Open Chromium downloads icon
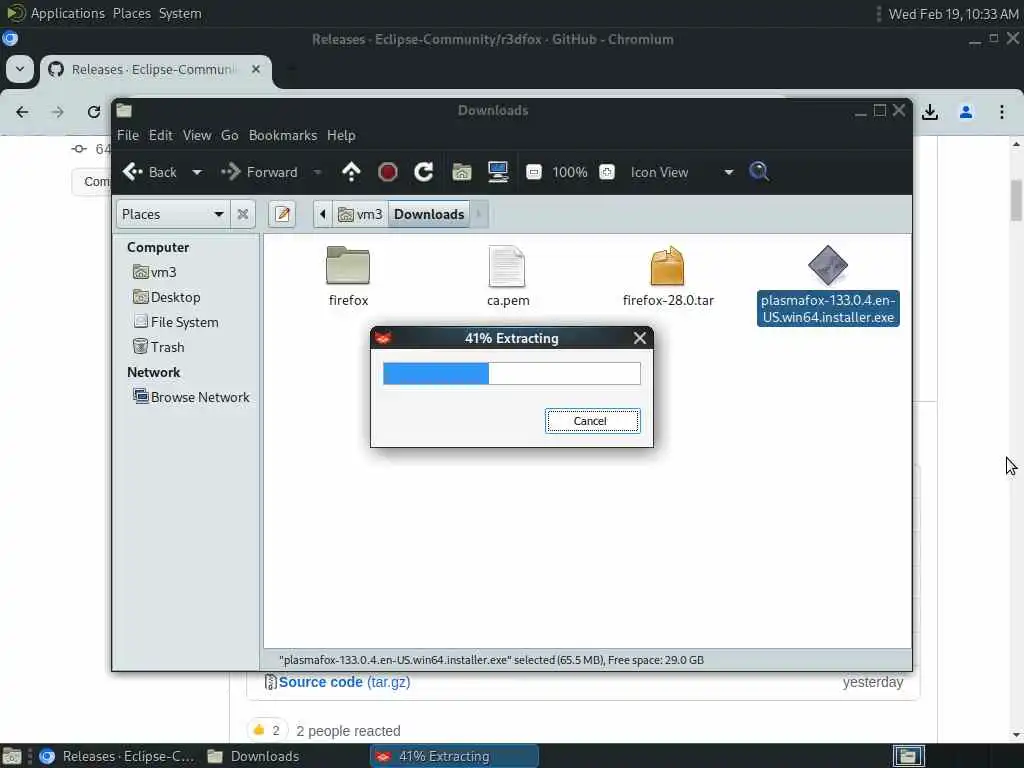 930,112
